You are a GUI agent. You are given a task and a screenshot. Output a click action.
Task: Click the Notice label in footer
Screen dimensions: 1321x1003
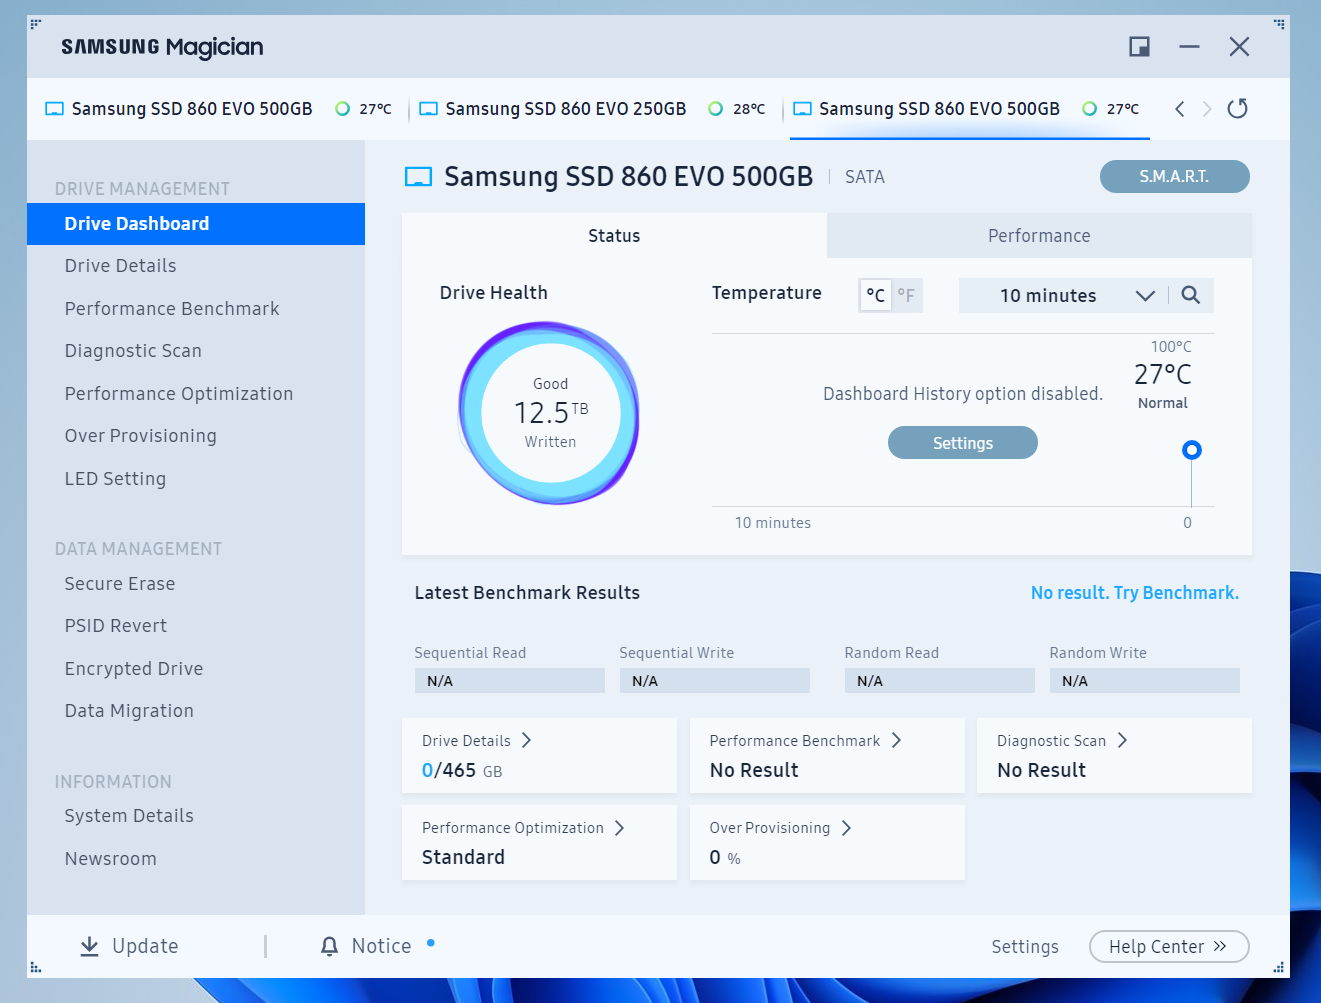pos(381,946)
